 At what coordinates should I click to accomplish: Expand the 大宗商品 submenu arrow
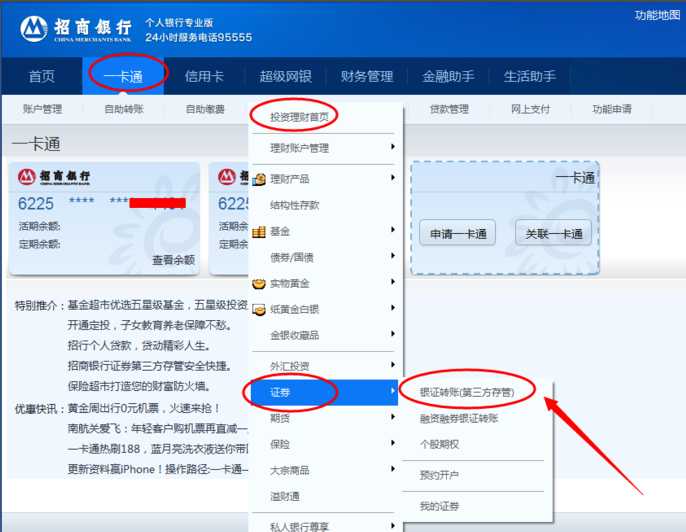click(x=392, y=470)
